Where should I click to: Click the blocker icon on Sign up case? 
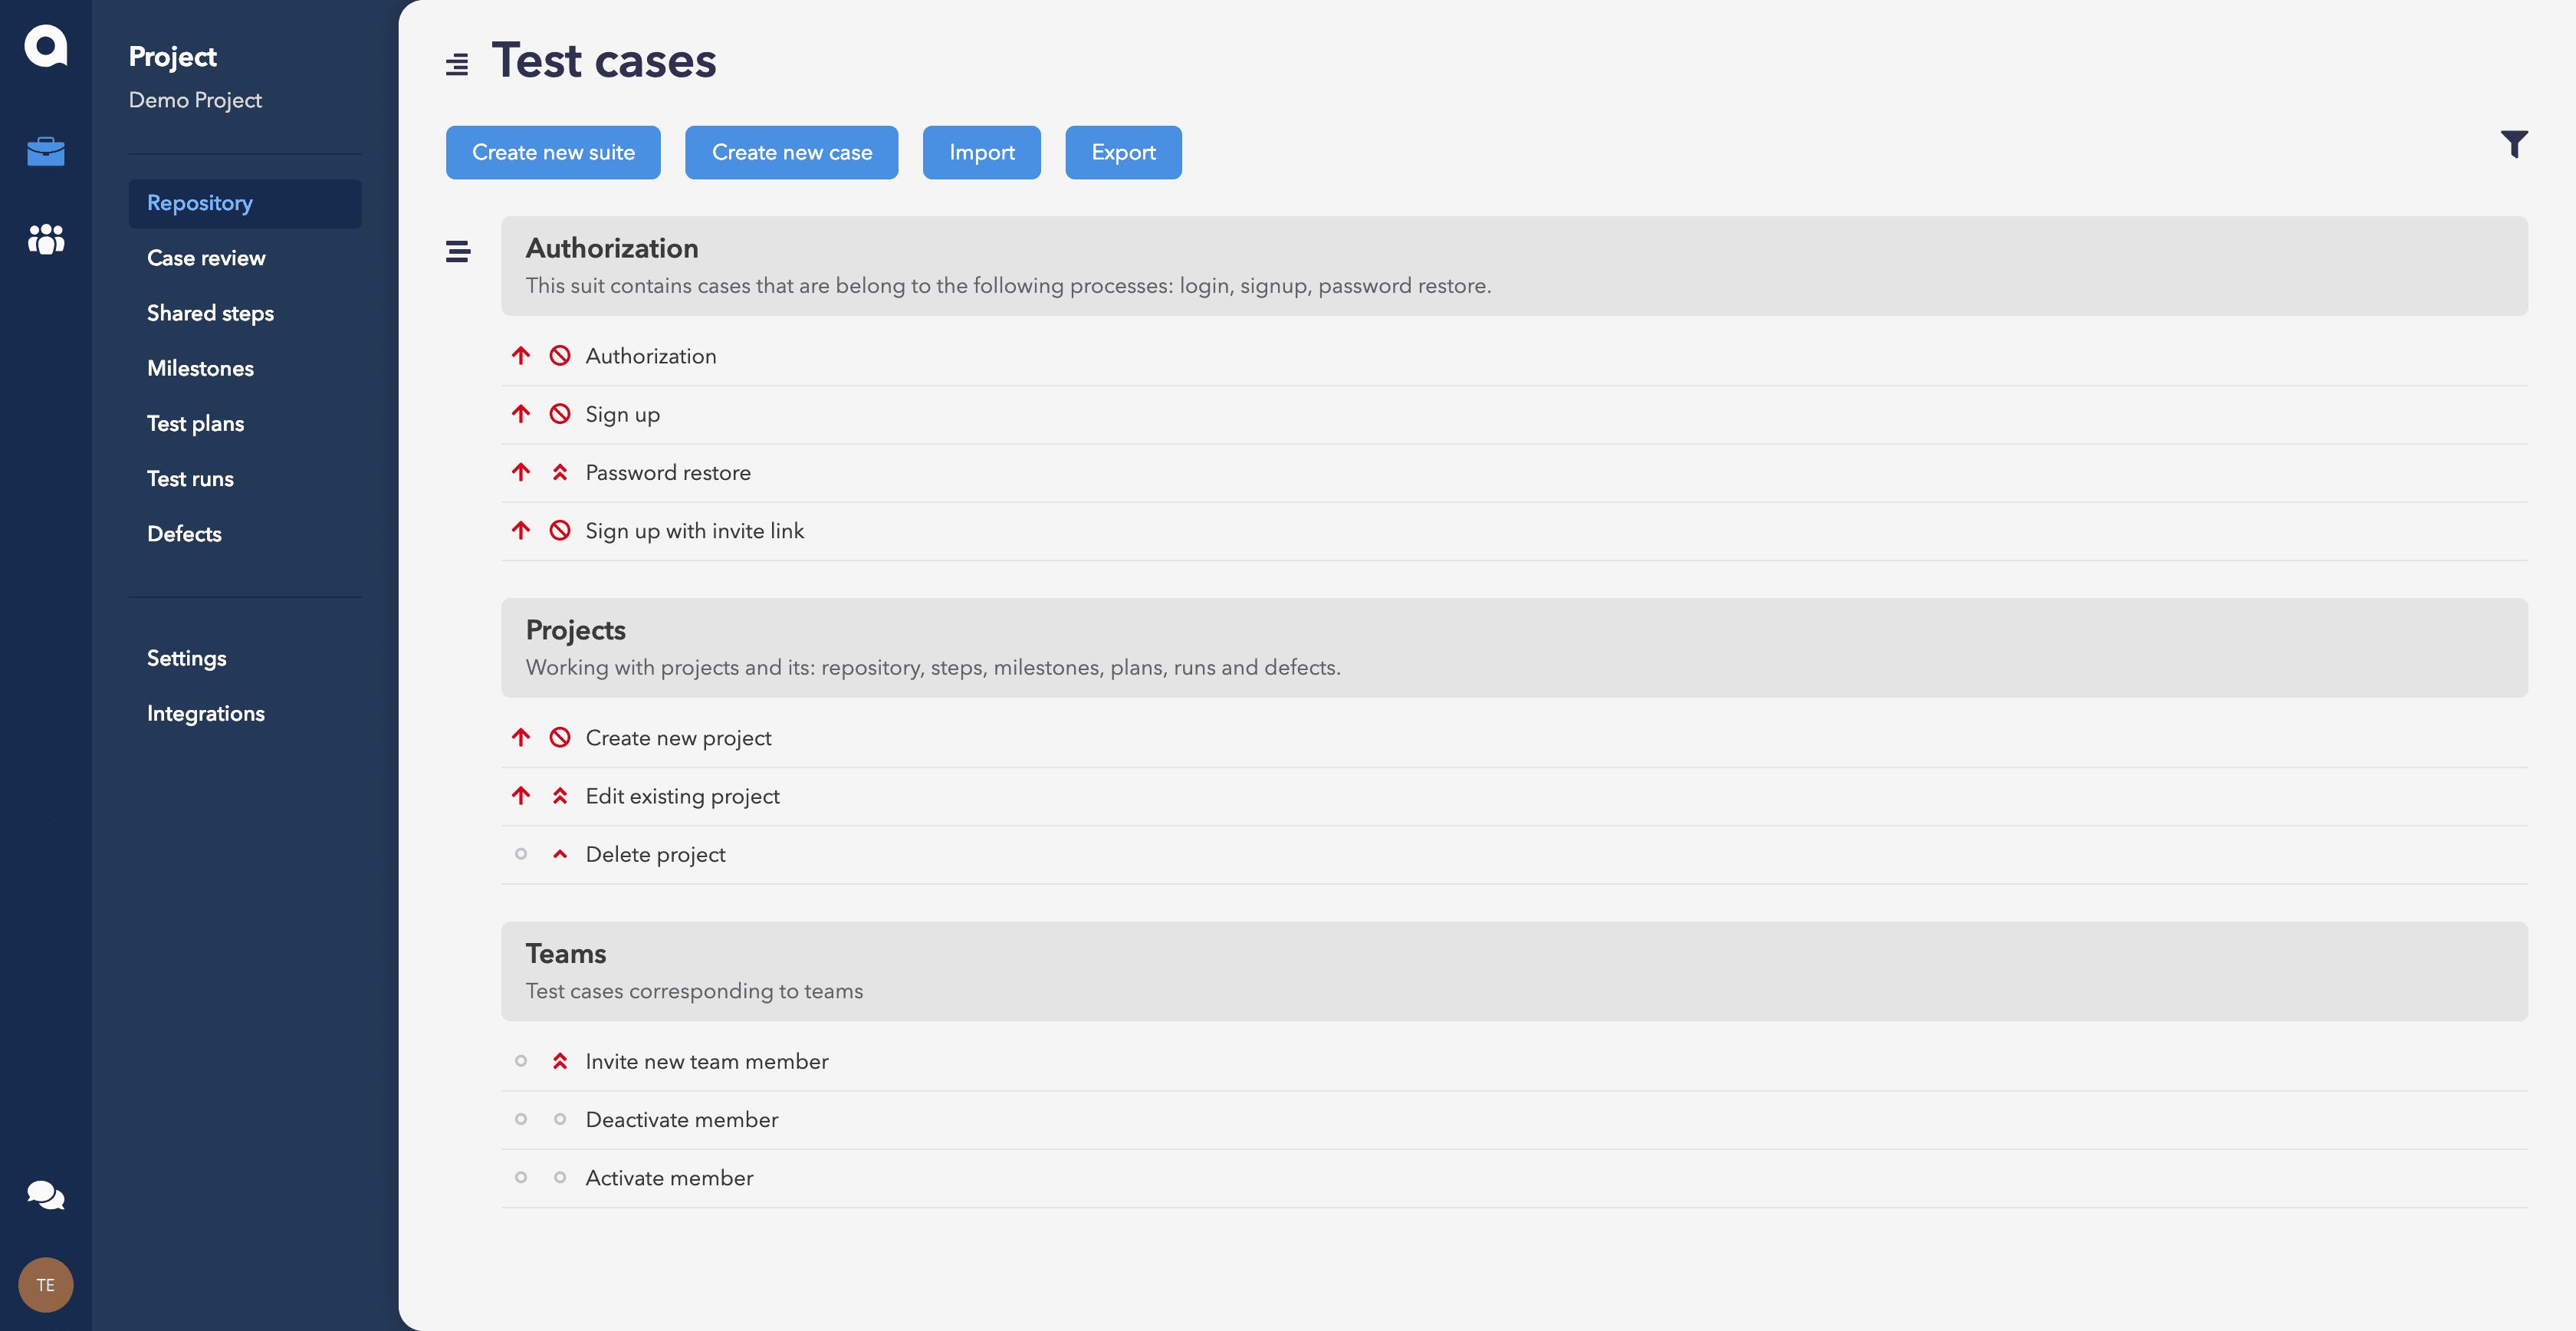click(x=560, y=414)
